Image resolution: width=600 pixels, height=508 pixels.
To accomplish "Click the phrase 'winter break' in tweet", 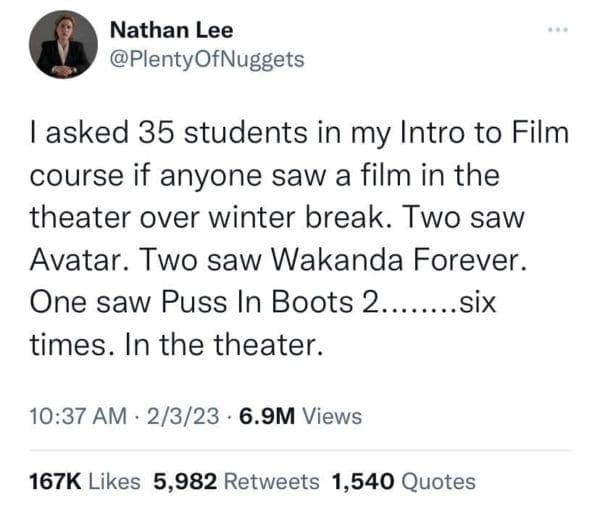I will point(297,218).
